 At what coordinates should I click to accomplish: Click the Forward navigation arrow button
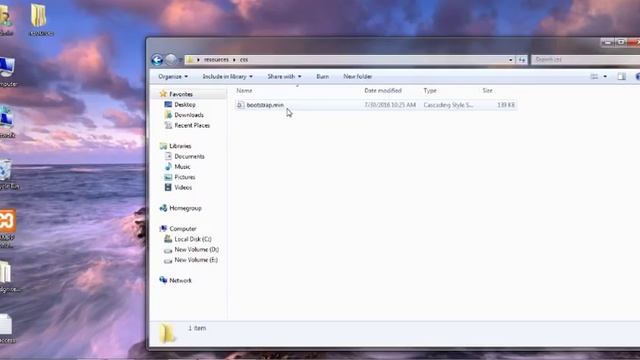pyautogui.click(x=171, y=60)
